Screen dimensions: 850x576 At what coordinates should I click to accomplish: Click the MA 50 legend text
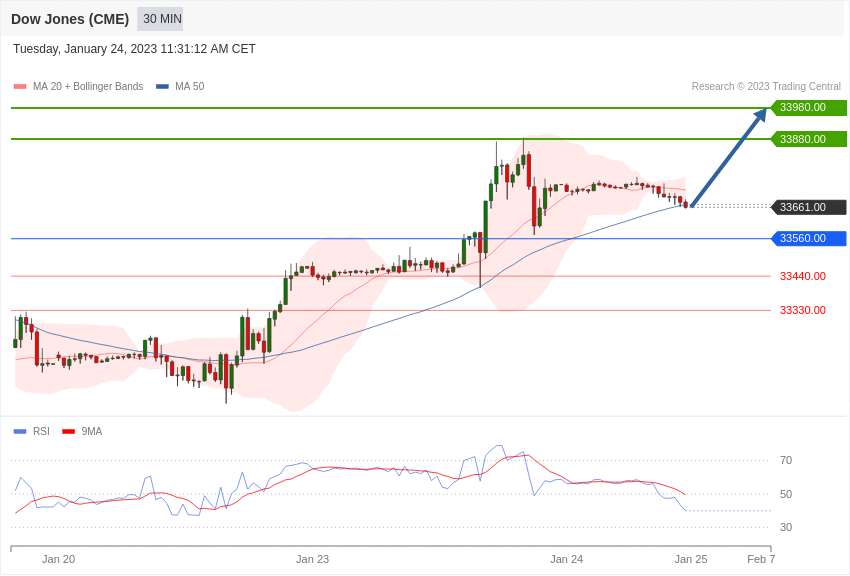[190, 87]
